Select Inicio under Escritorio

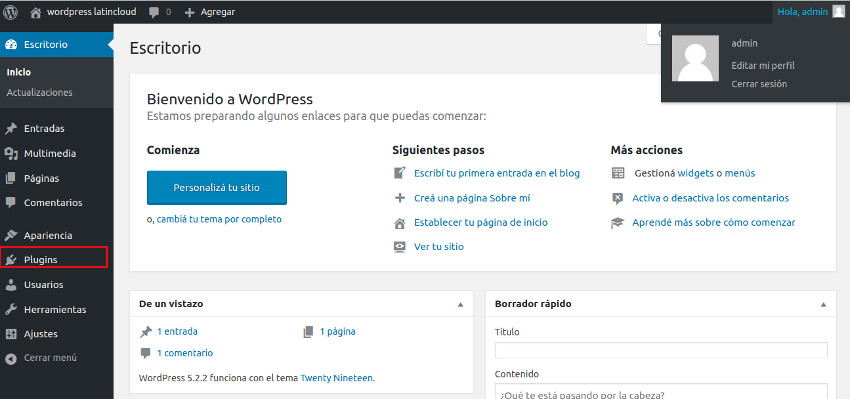click(19, 72)
